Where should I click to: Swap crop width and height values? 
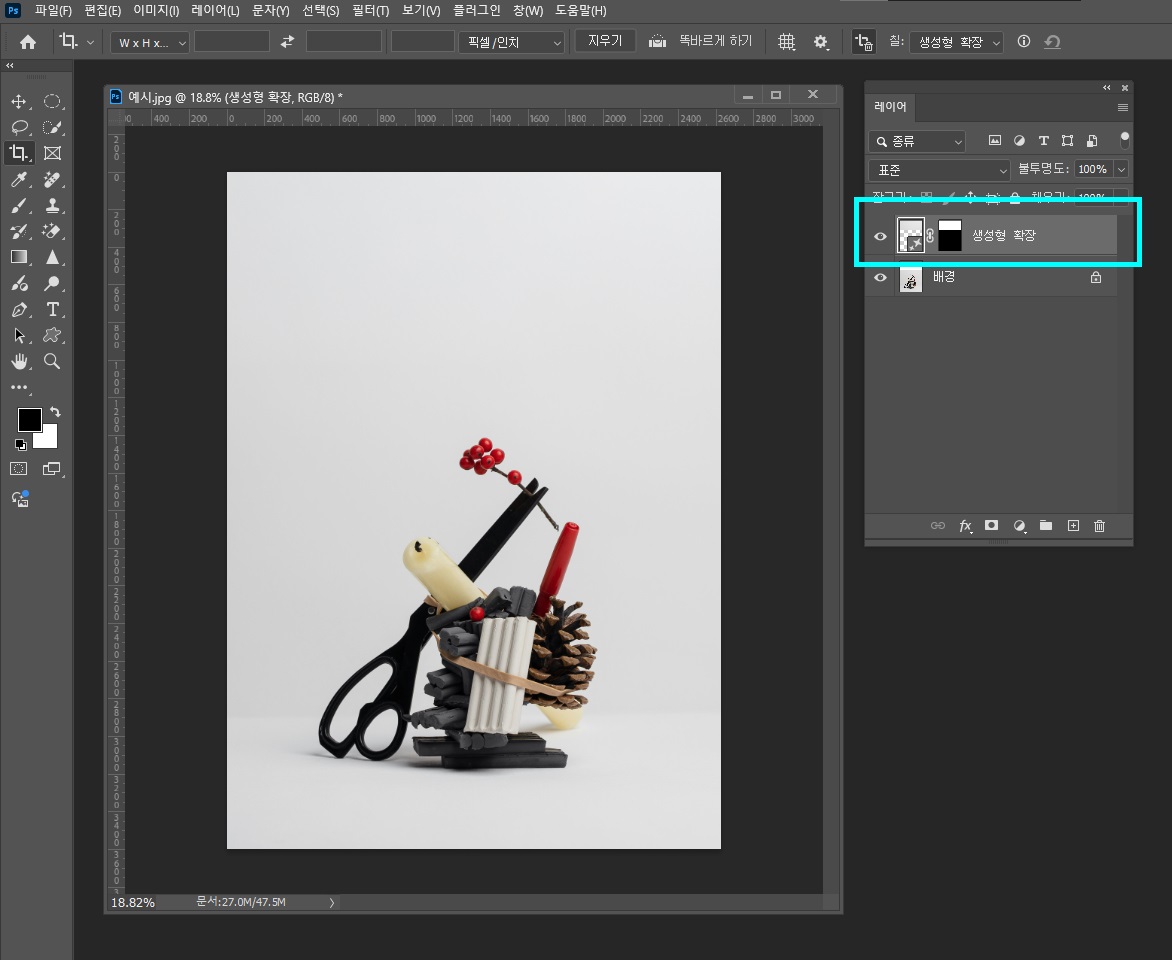click(x=287, y=42)
